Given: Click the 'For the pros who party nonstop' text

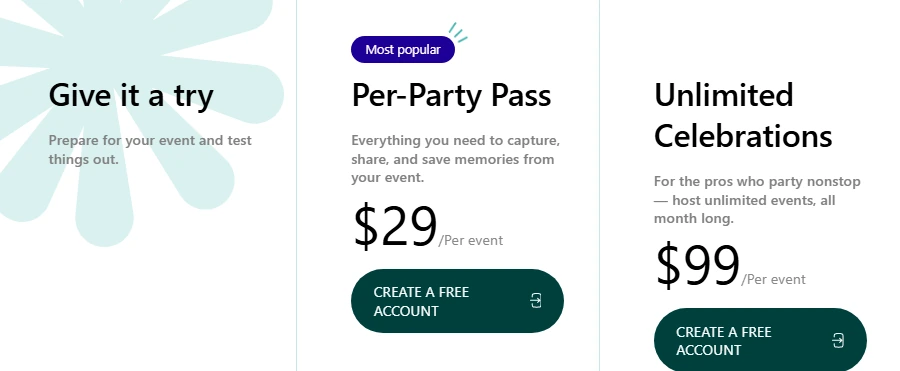Looking at the screenshot, I should (757, 200).
